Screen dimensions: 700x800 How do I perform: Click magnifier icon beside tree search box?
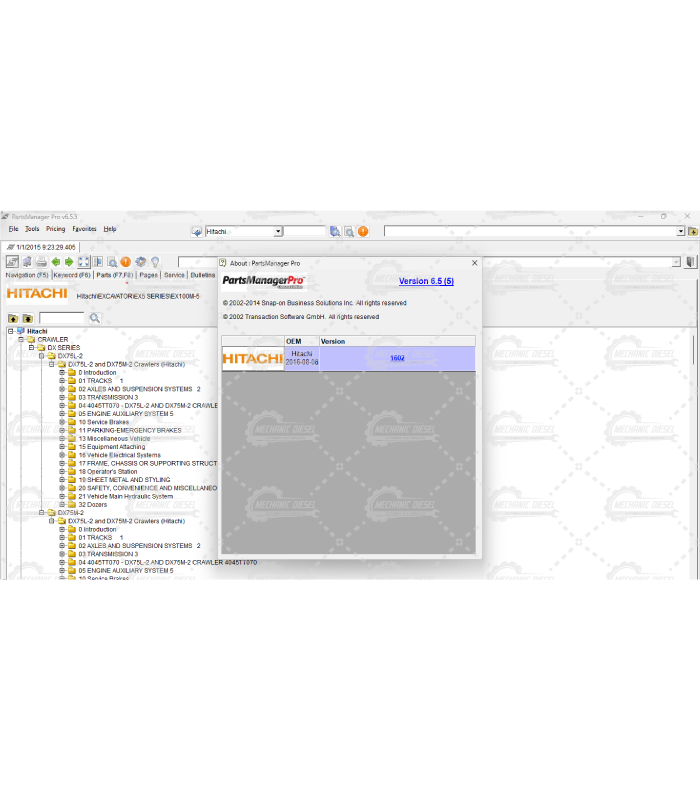[95, 318]
